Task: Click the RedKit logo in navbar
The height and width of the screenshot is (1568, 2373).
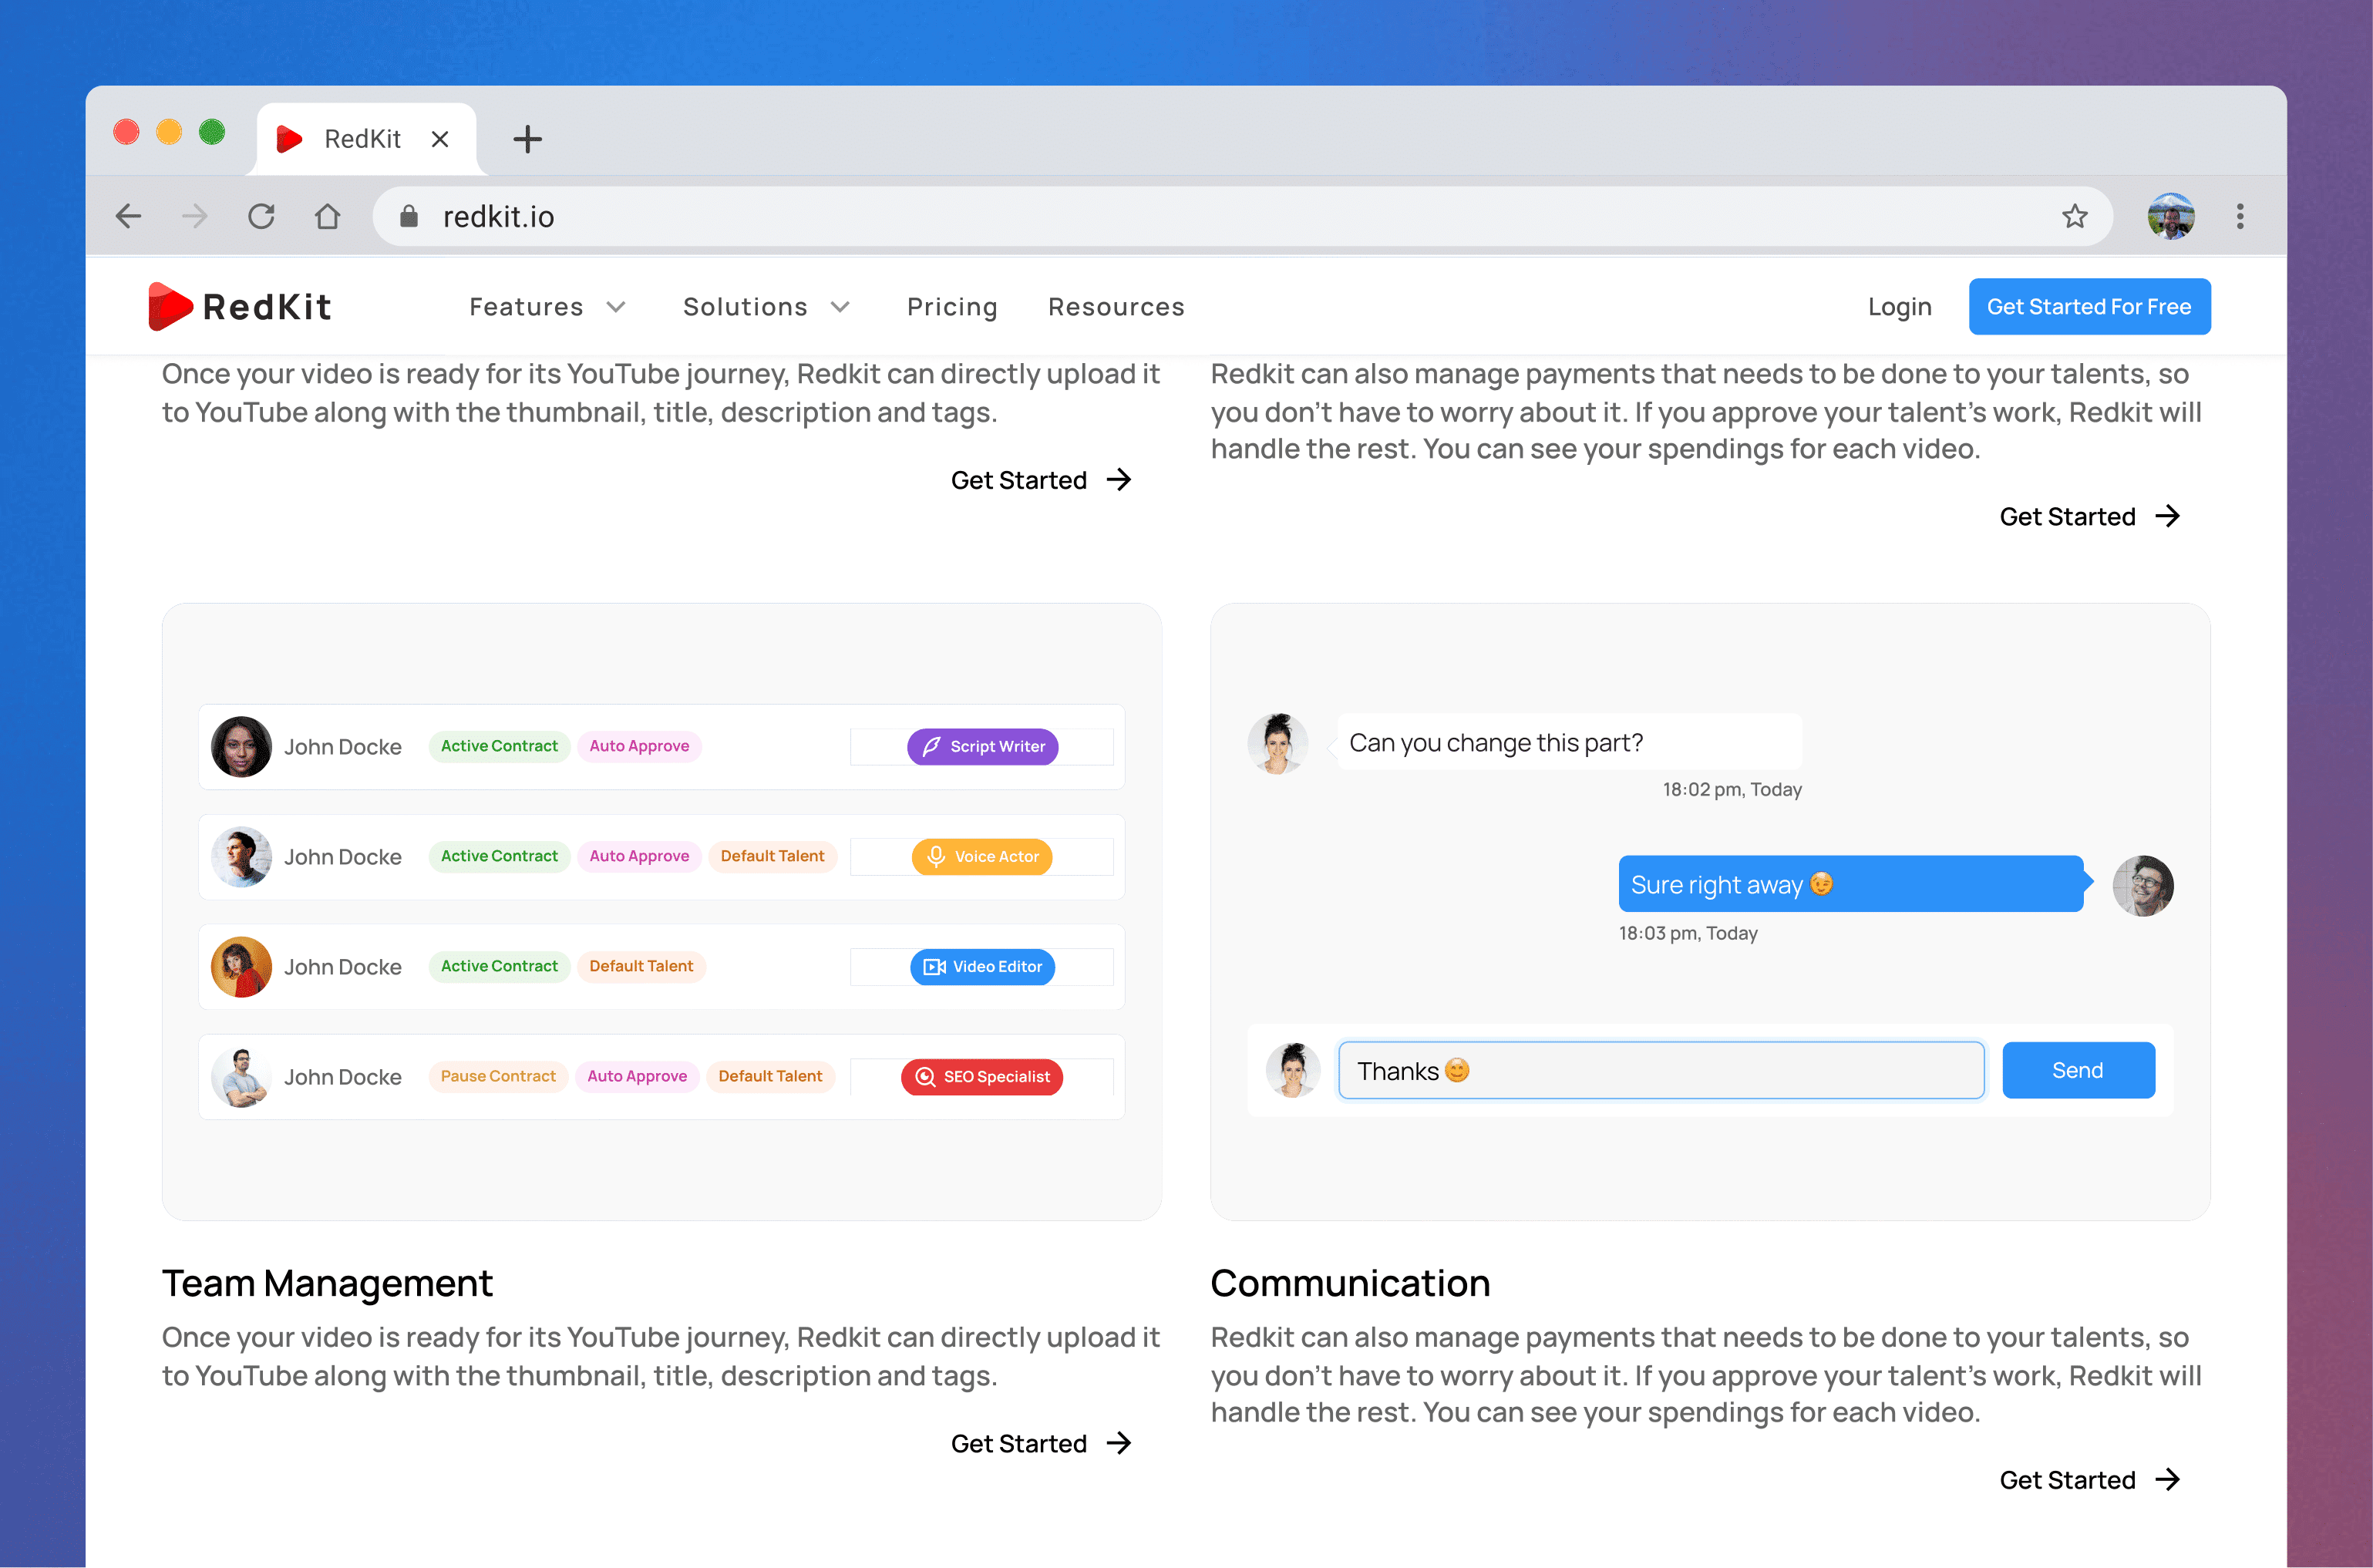Action: 240,306
